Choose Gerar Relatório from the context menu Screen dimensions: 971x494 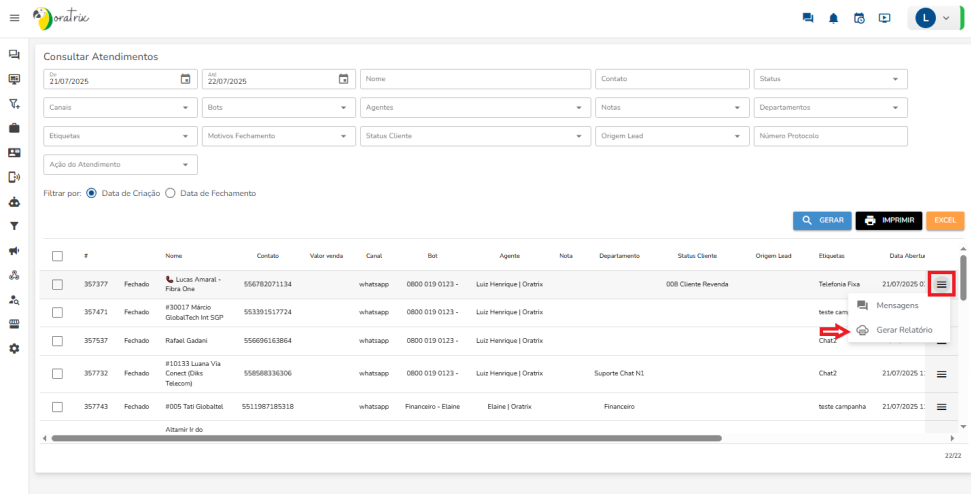[x=903, y=330]
